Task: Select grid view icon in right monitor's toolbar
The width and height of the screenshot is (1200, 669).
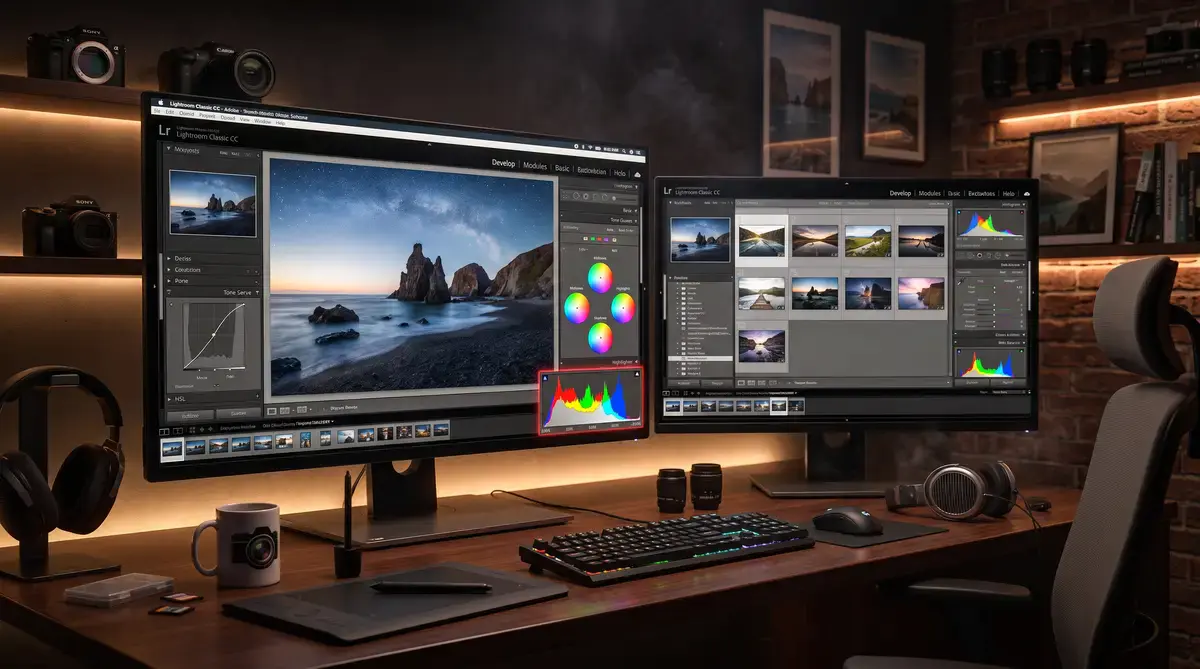Action: (743, 382)
